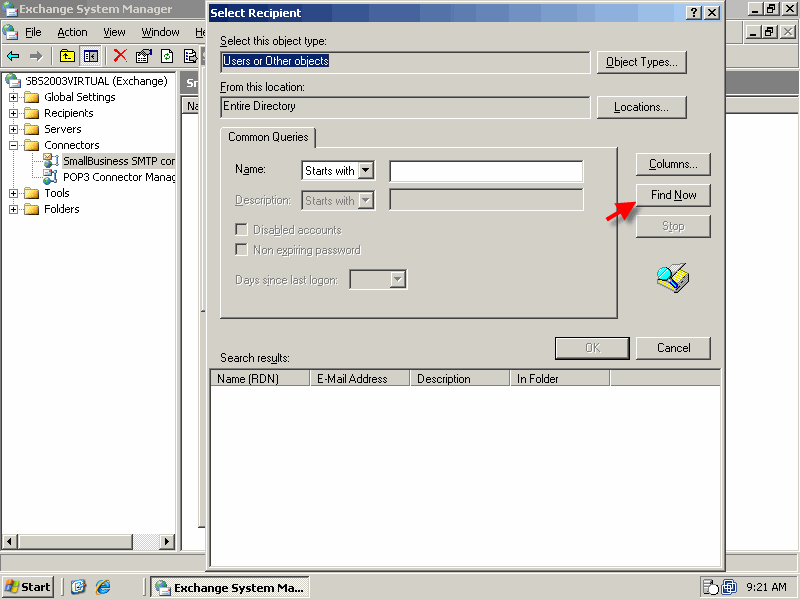The width and height of the screenshot is (800, 600).
Task: Toggle the Disabled accounts checkbox
Action: 241,230
